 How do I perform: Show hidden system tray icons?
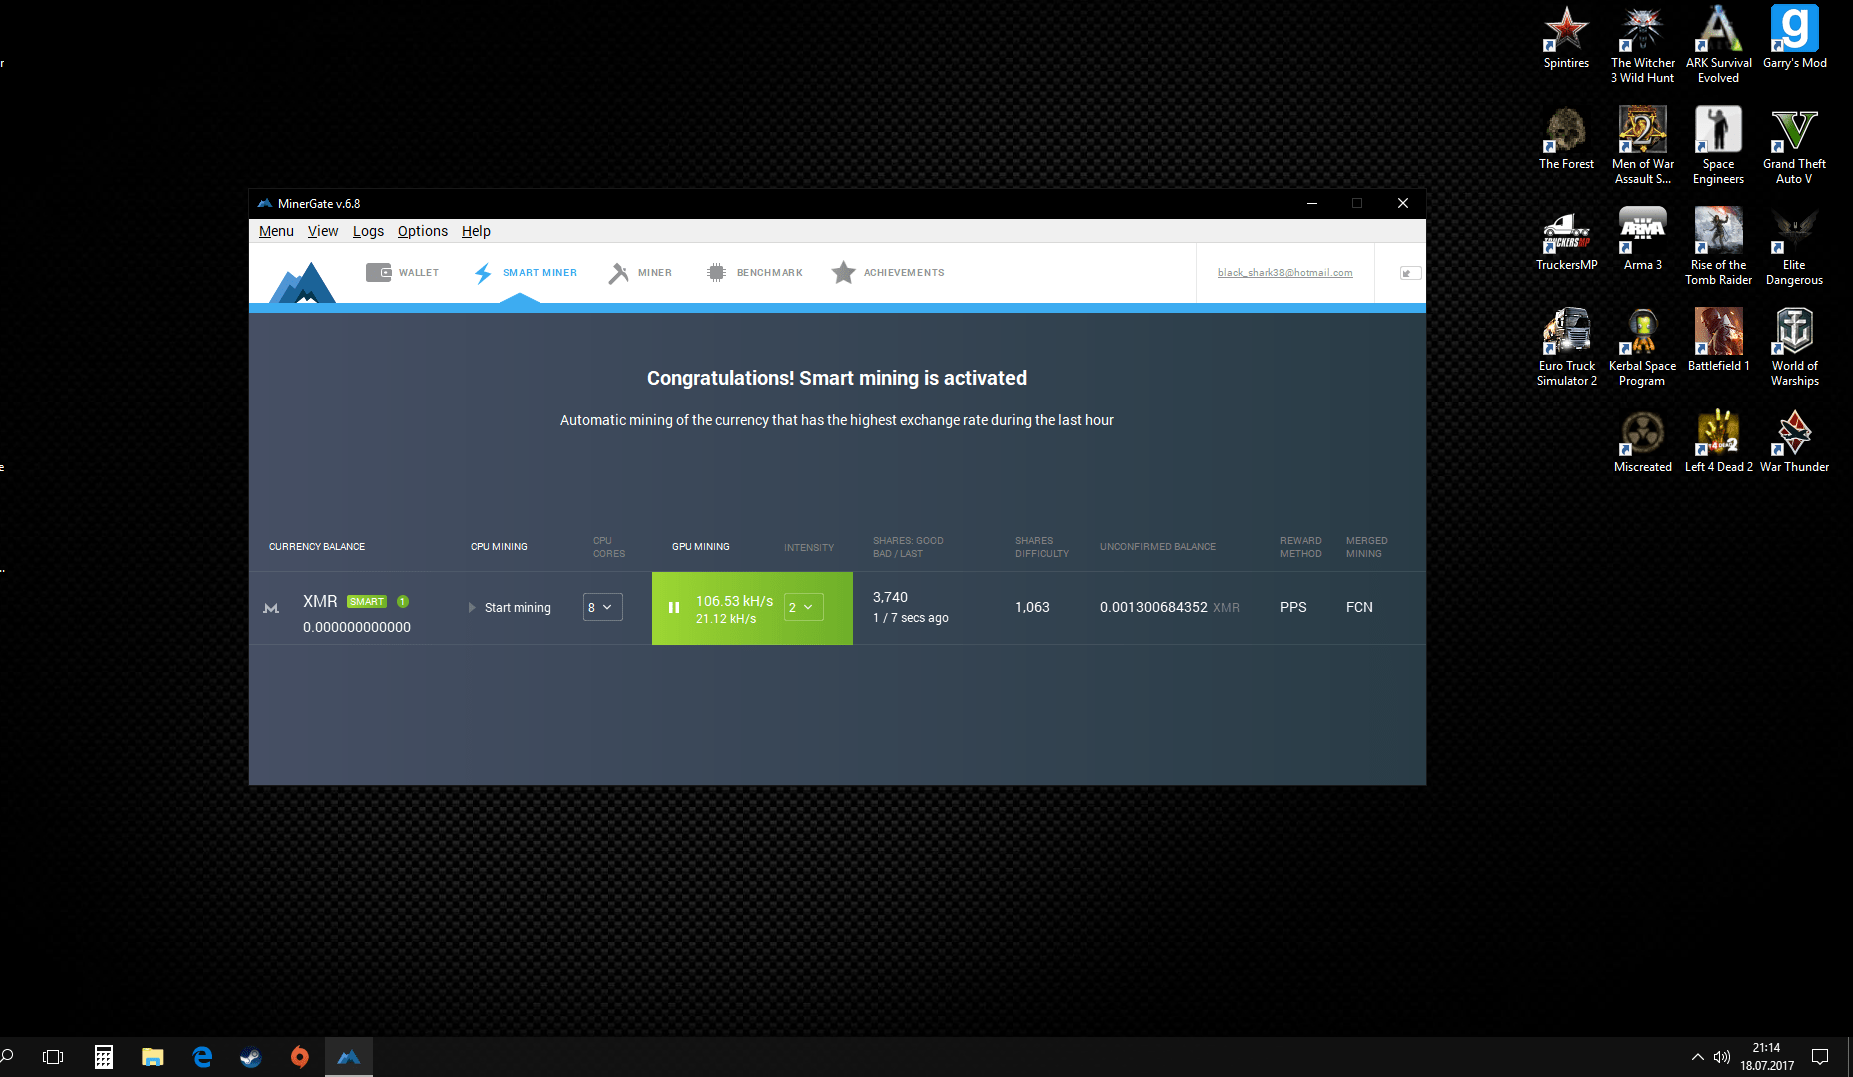1697,1057
